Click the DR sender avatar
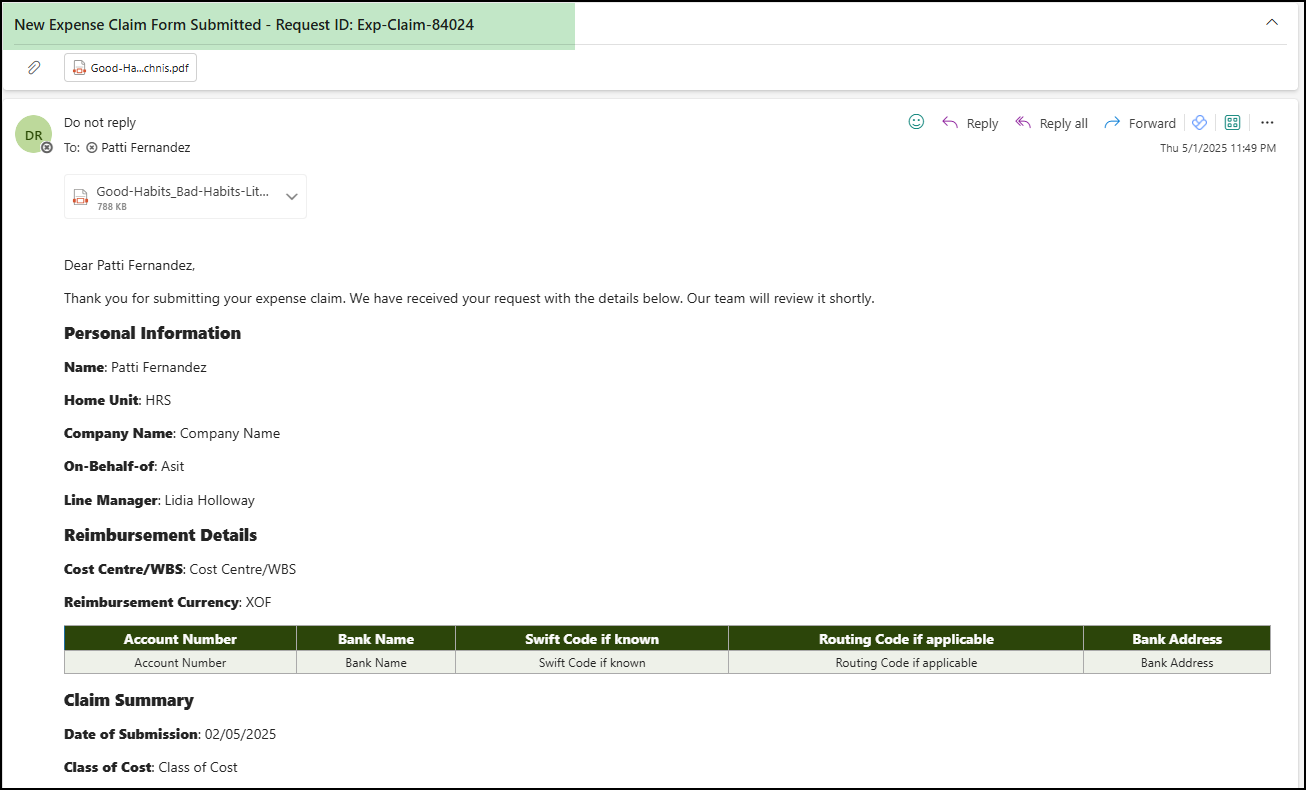This screenshot has height=790, width=1306. pos(33,133)
